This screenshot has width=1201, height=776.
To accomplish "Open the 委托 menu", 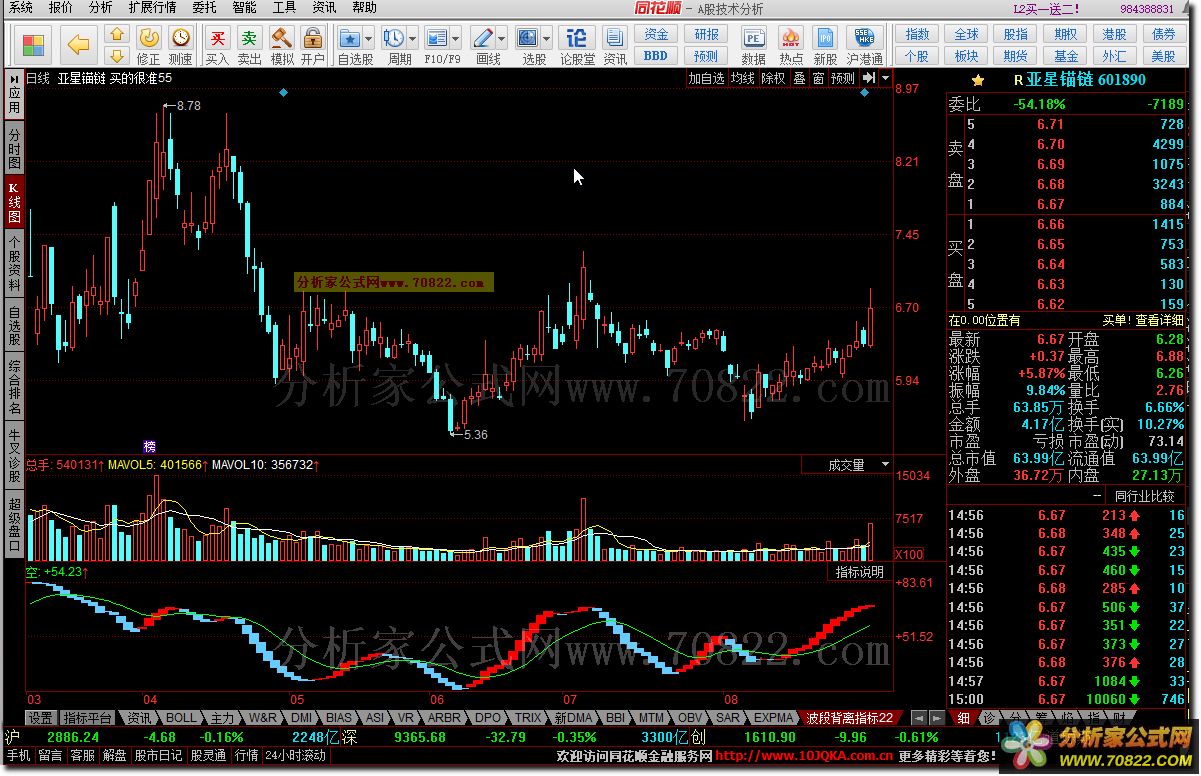I will pyautogui.click(x=204, y=8).
